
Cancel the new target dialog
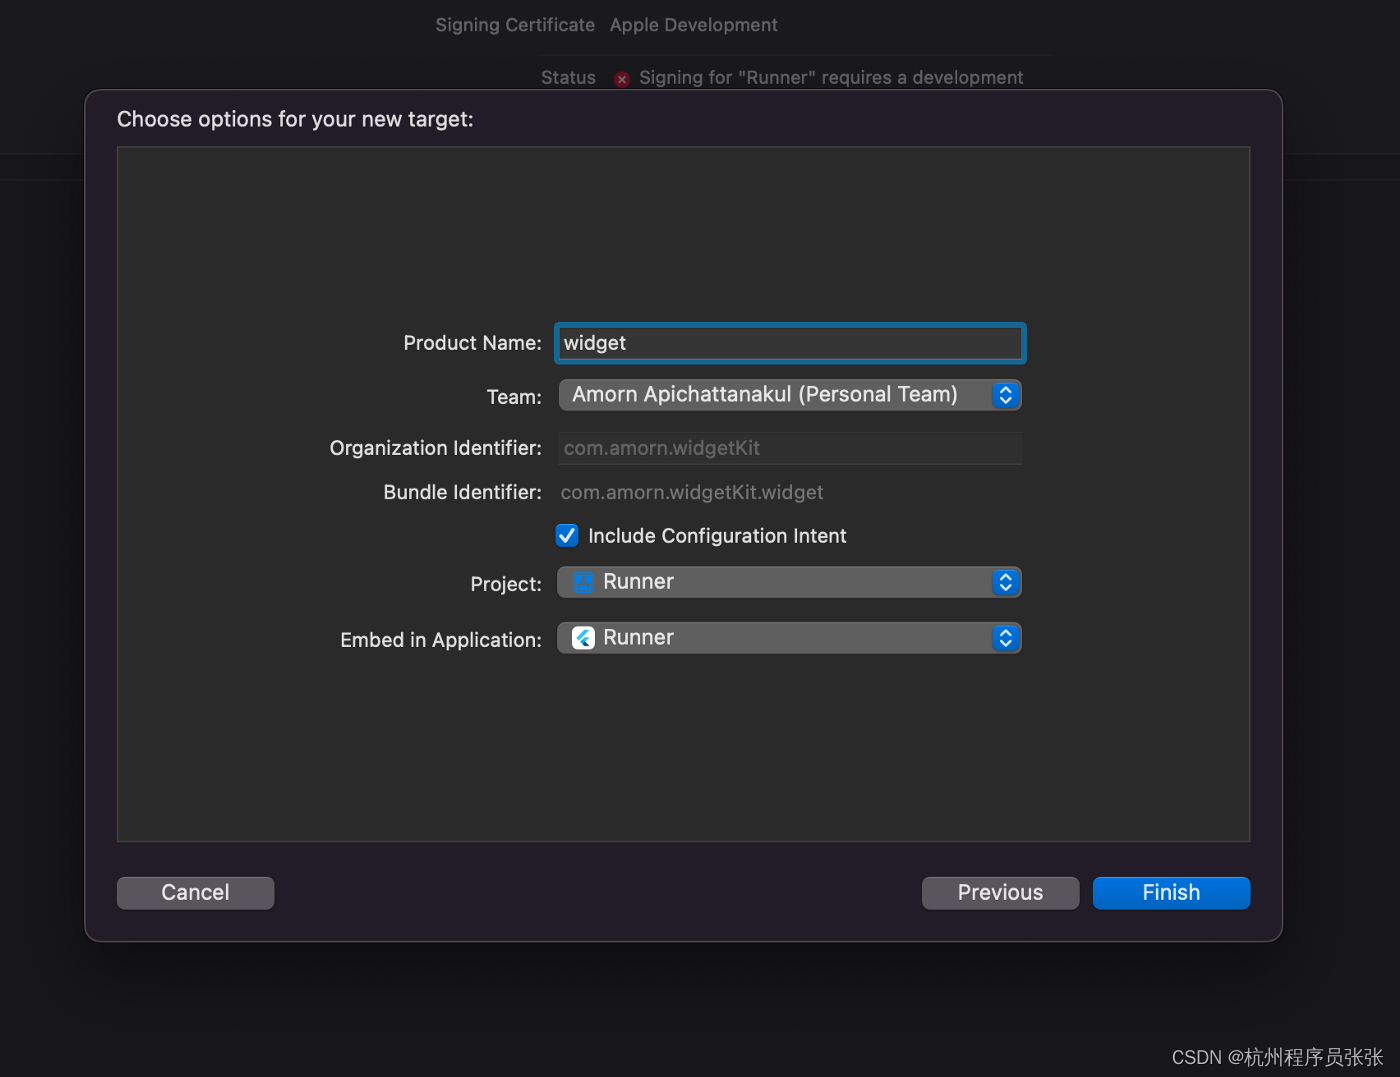195,892
